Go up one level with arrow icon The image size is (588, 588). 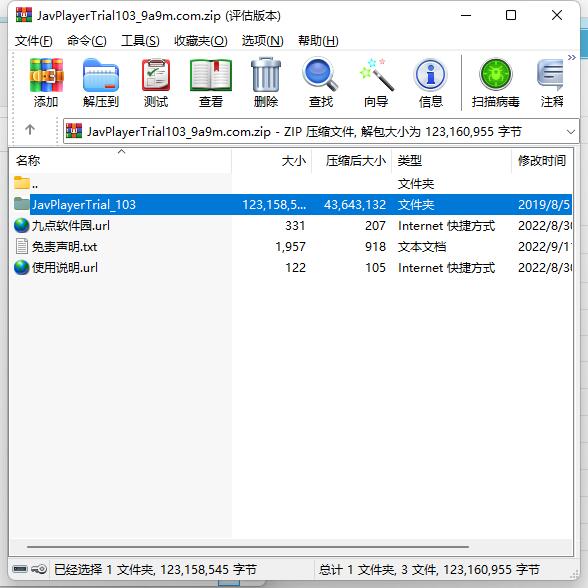pos(30,130)
